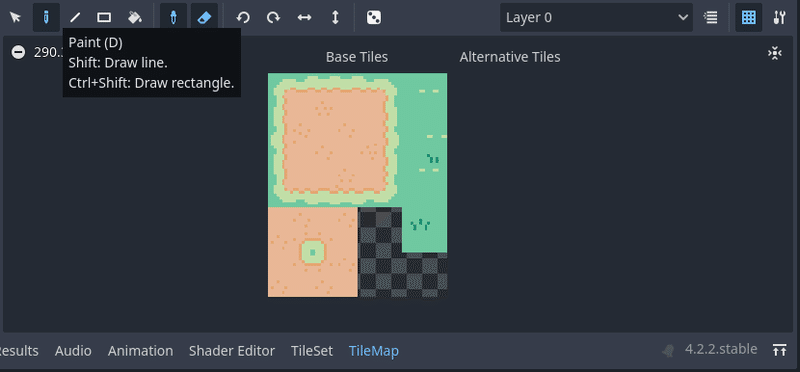Switch to the TileMap panel
Image resolution: width=800 pixels, height=372 pixels.
[374, 351]
